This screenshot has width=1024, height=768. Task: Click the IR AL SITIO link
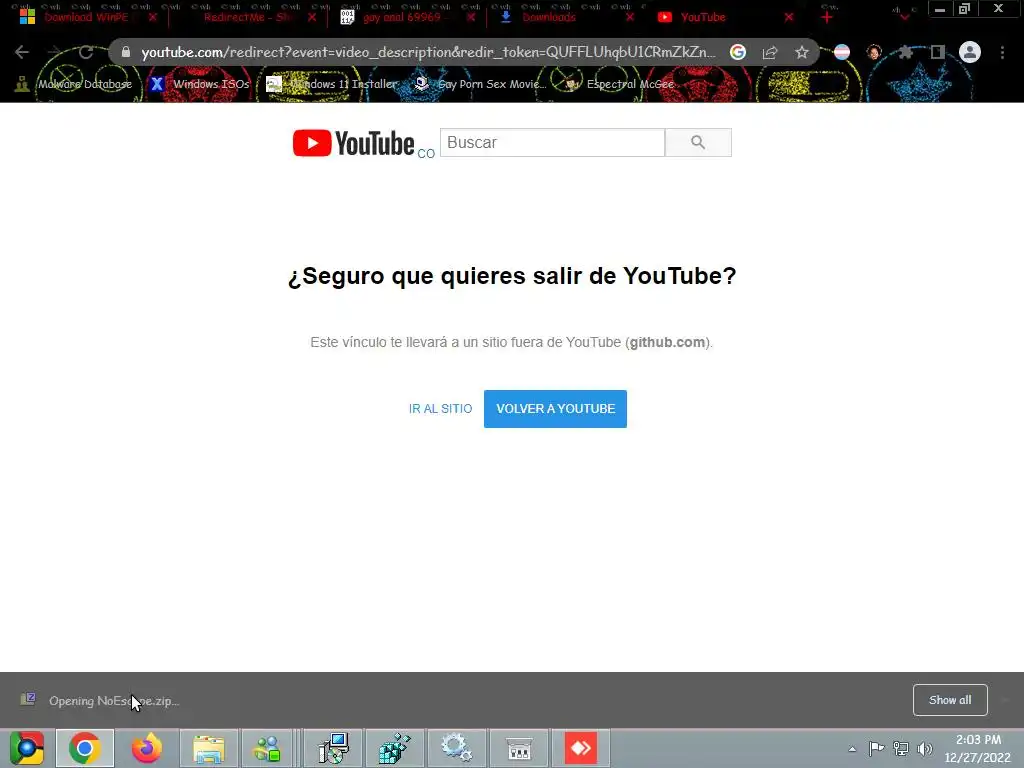[x=440, y=409]
